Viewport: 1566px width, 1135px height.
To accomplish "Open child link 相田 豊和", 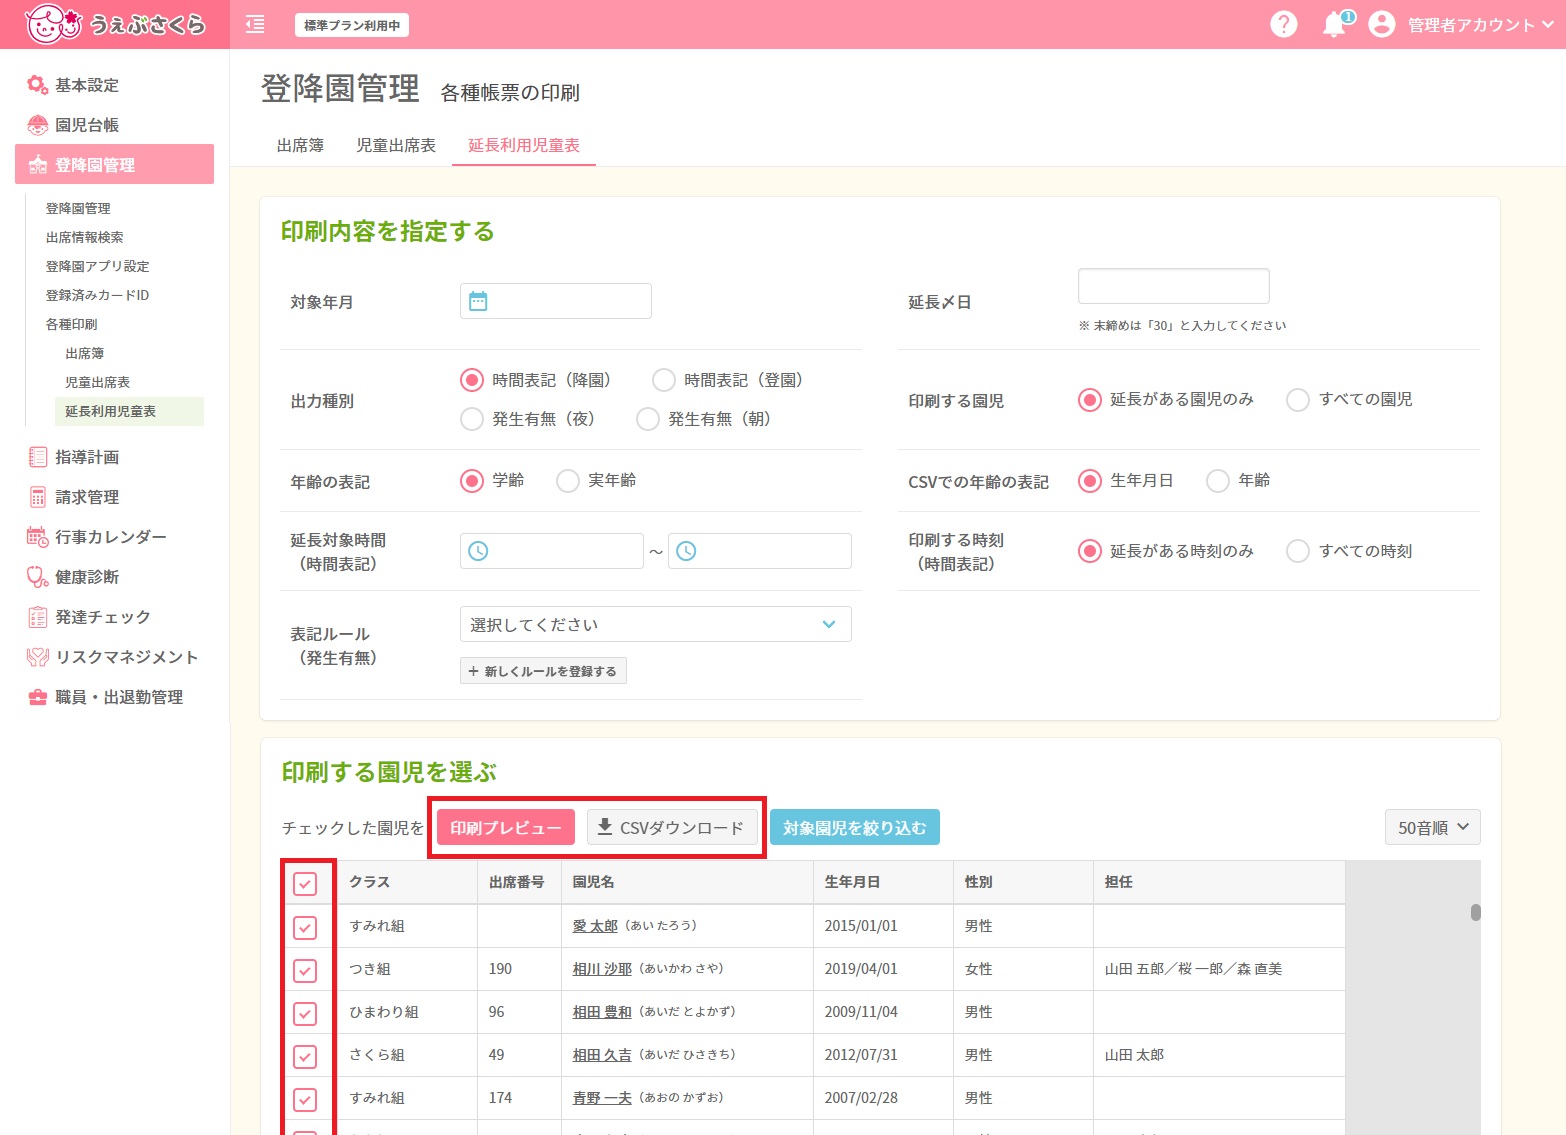I will pyautogui.click(x=602, y=1012).
